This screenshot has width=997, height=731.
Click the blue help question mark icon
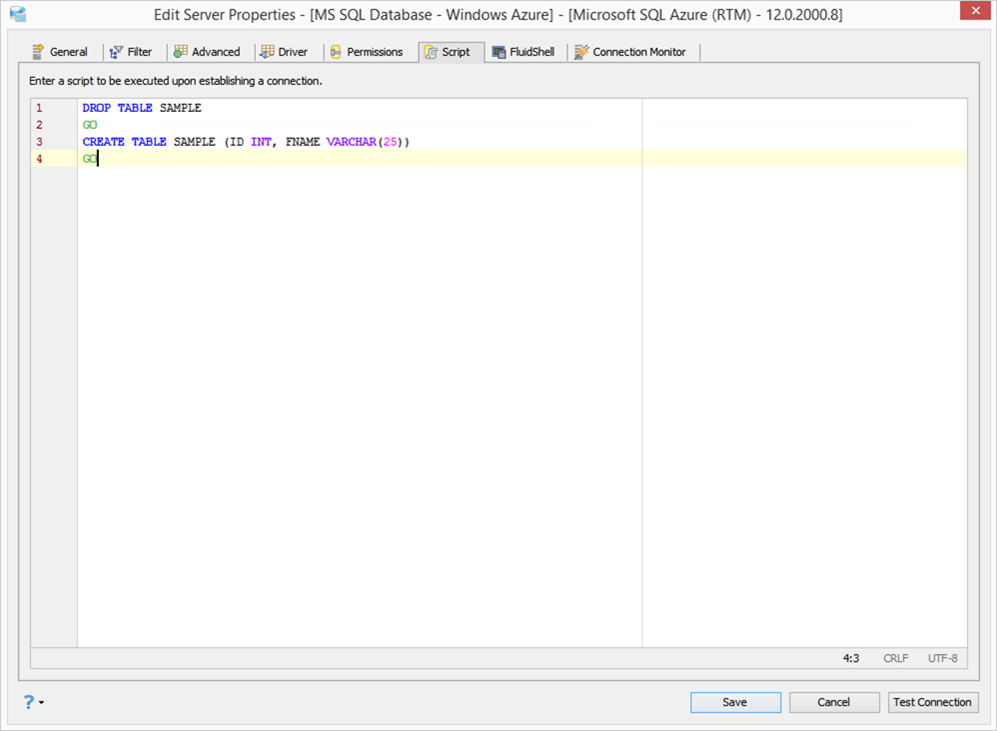click(x=29, y=702)
